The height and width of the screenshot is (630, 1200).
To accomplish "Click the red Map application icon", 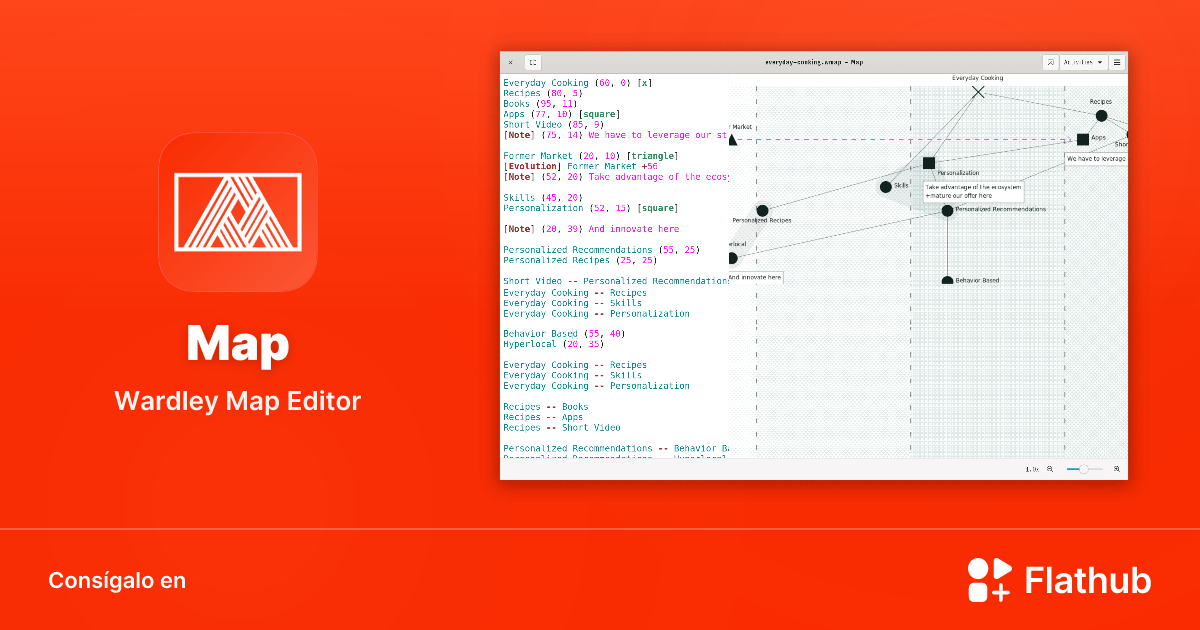I will tap(237, 215).
